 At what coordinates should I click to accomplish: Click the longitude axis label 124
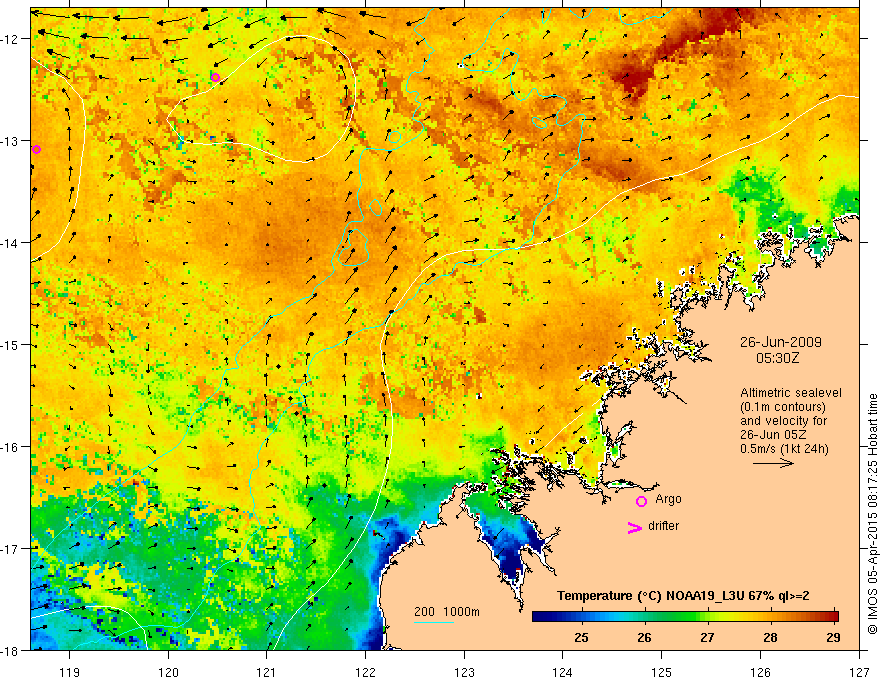pos(563,672)
